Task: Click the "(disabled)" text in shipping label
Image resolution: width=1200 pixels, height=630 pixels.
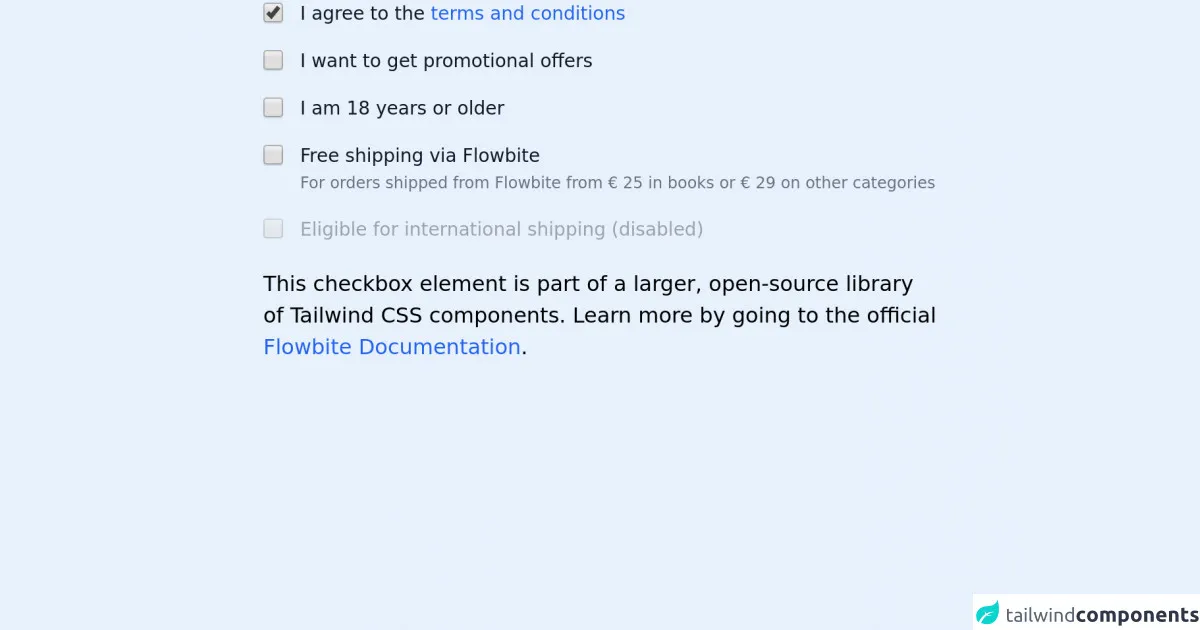Action: coord(657,229)
